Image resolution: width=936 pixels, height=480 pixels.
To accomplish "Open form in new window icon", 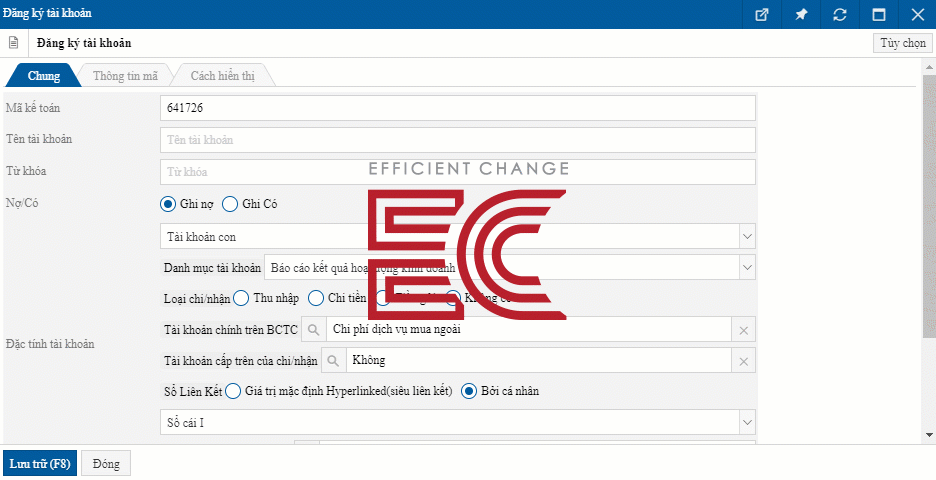I will [x=761, y=14].
